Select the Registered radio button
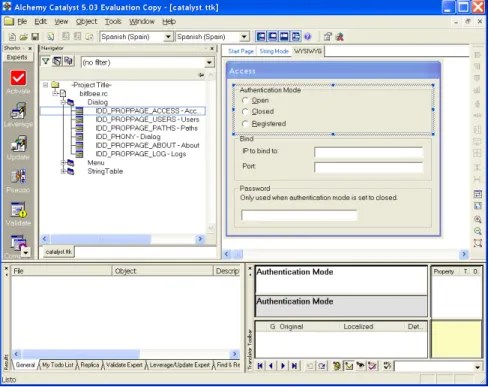 tap(245, 124)
